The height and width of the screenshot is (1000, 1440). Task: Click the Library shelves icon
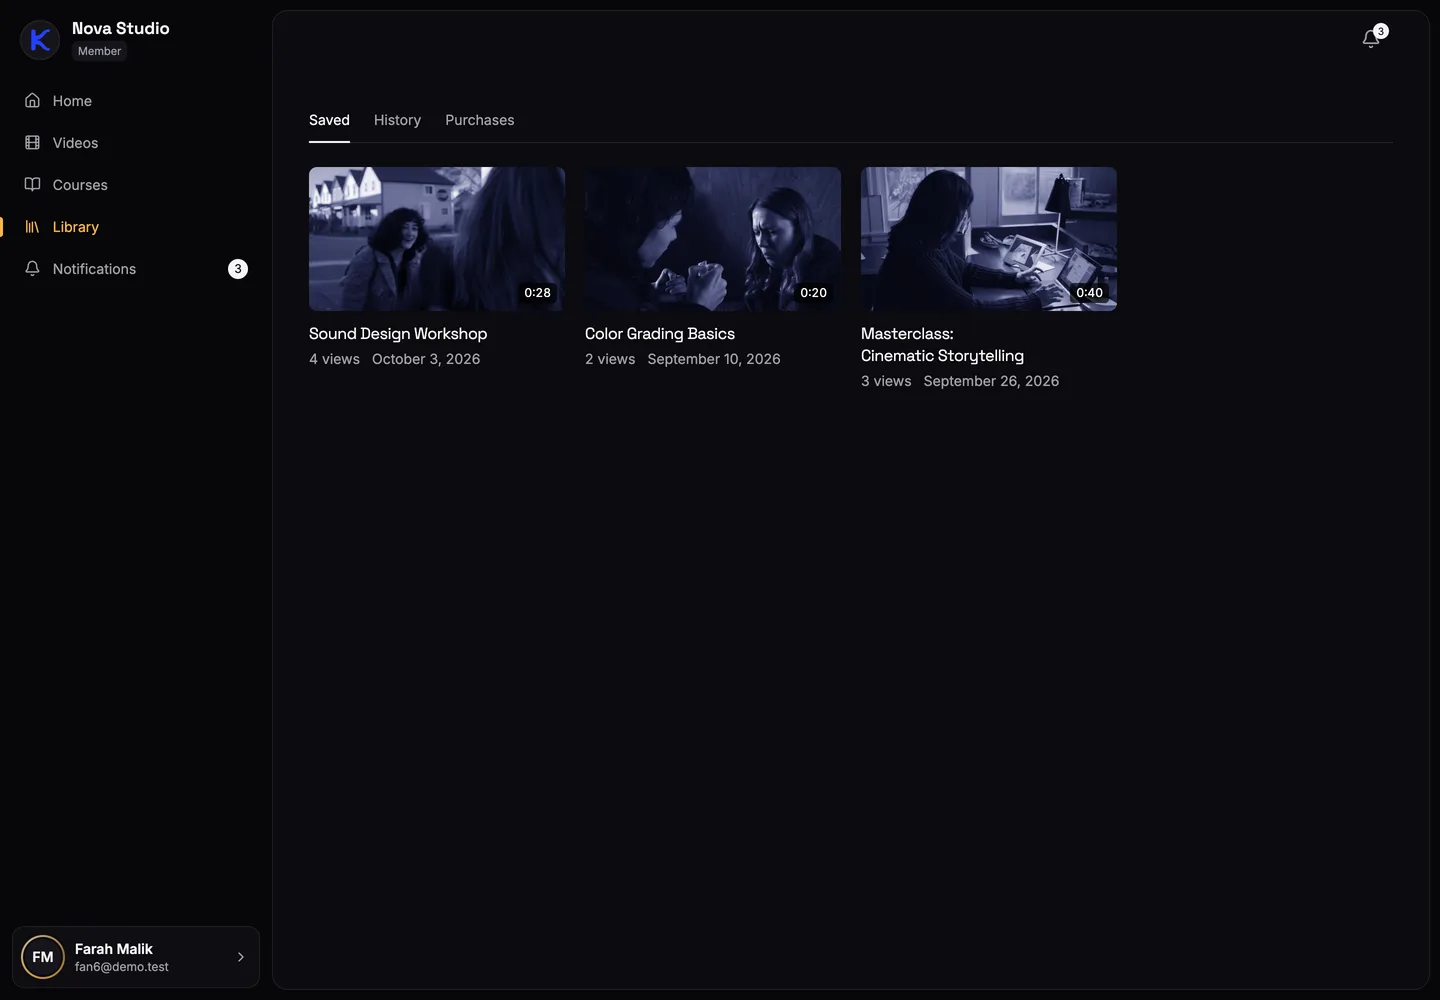32,227
